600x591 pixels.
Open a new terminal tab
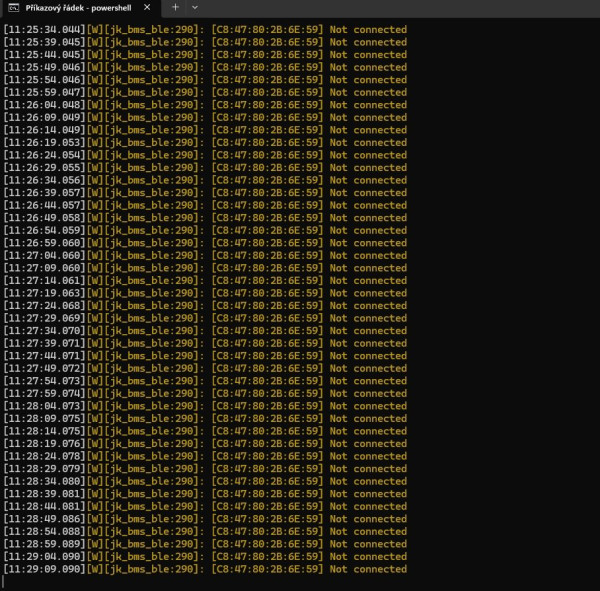(x=175, y=8)
